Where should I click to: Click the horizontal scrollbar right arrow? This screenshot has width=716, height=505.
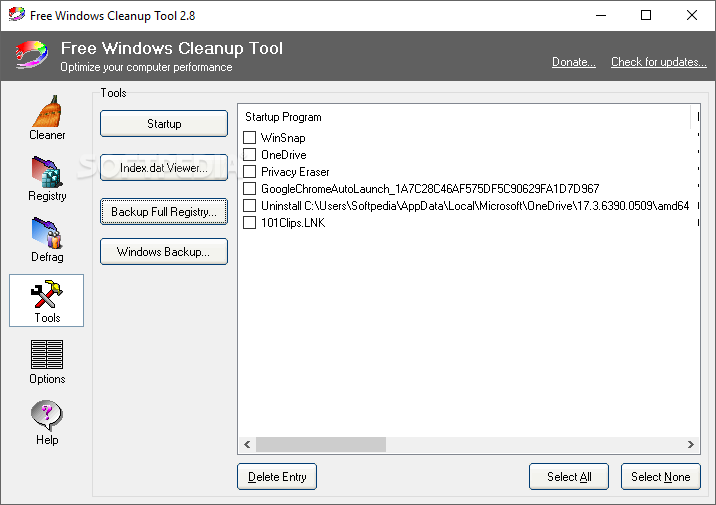(690, 444)
